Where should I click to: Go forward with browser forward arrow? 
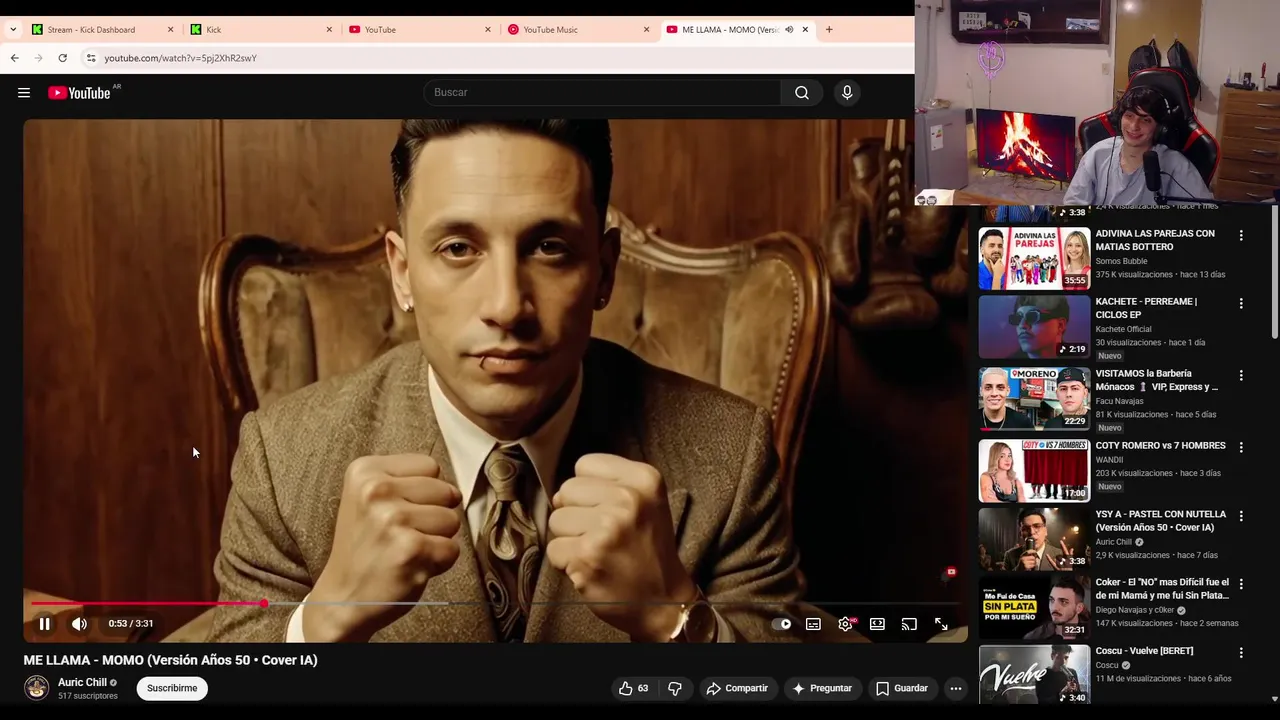[x=38, y=58]
